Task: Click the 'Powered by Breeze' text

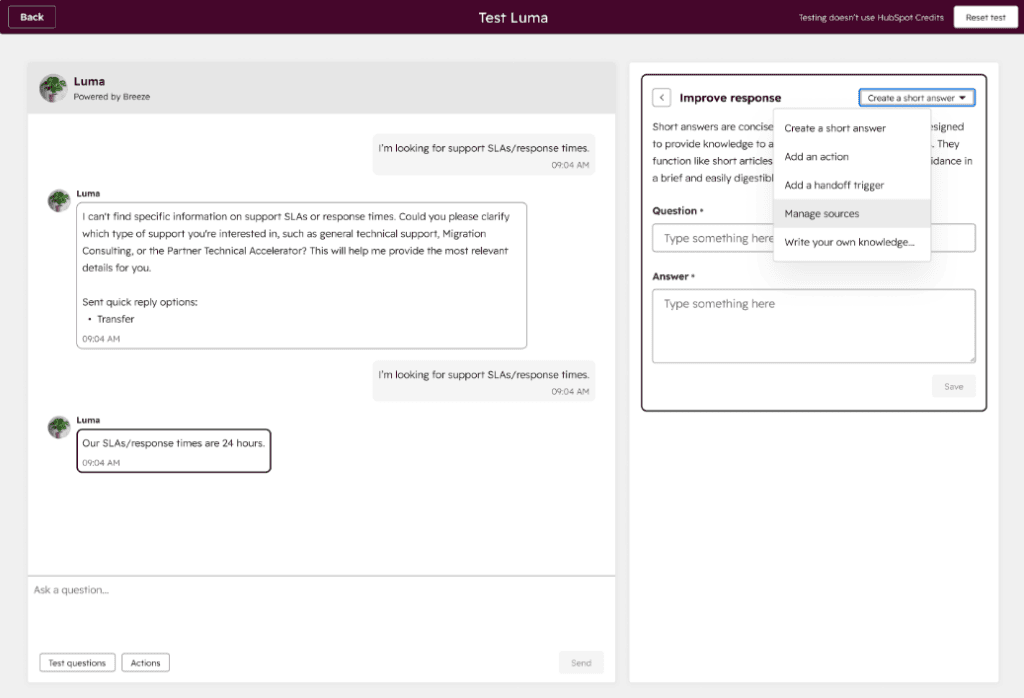Action: tap(112, 97)
